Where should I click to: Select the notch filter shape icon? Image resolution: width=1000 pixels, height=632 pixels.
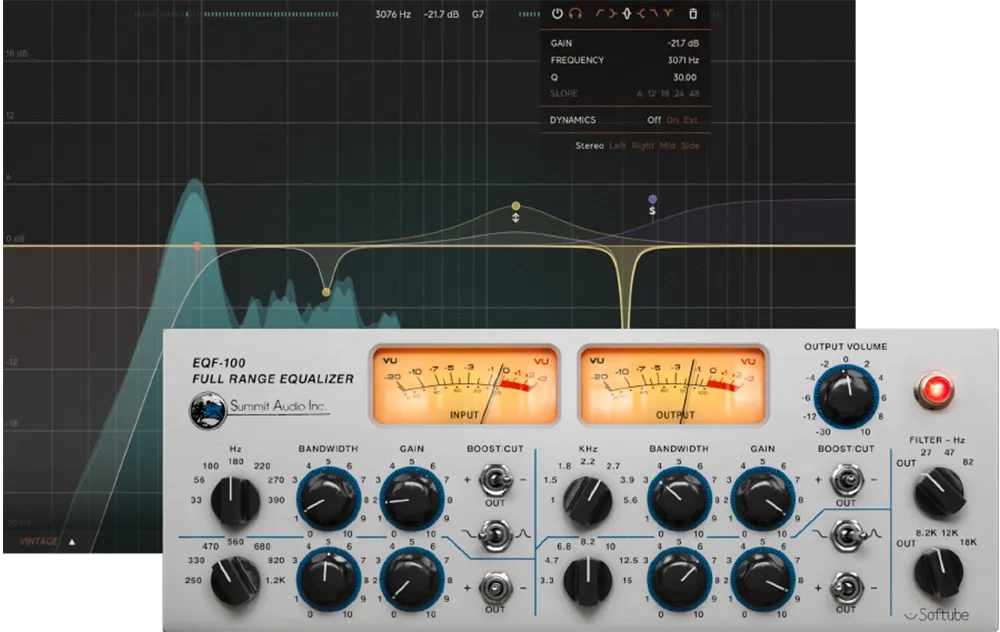pyautogui.click(x=668, y=13)
